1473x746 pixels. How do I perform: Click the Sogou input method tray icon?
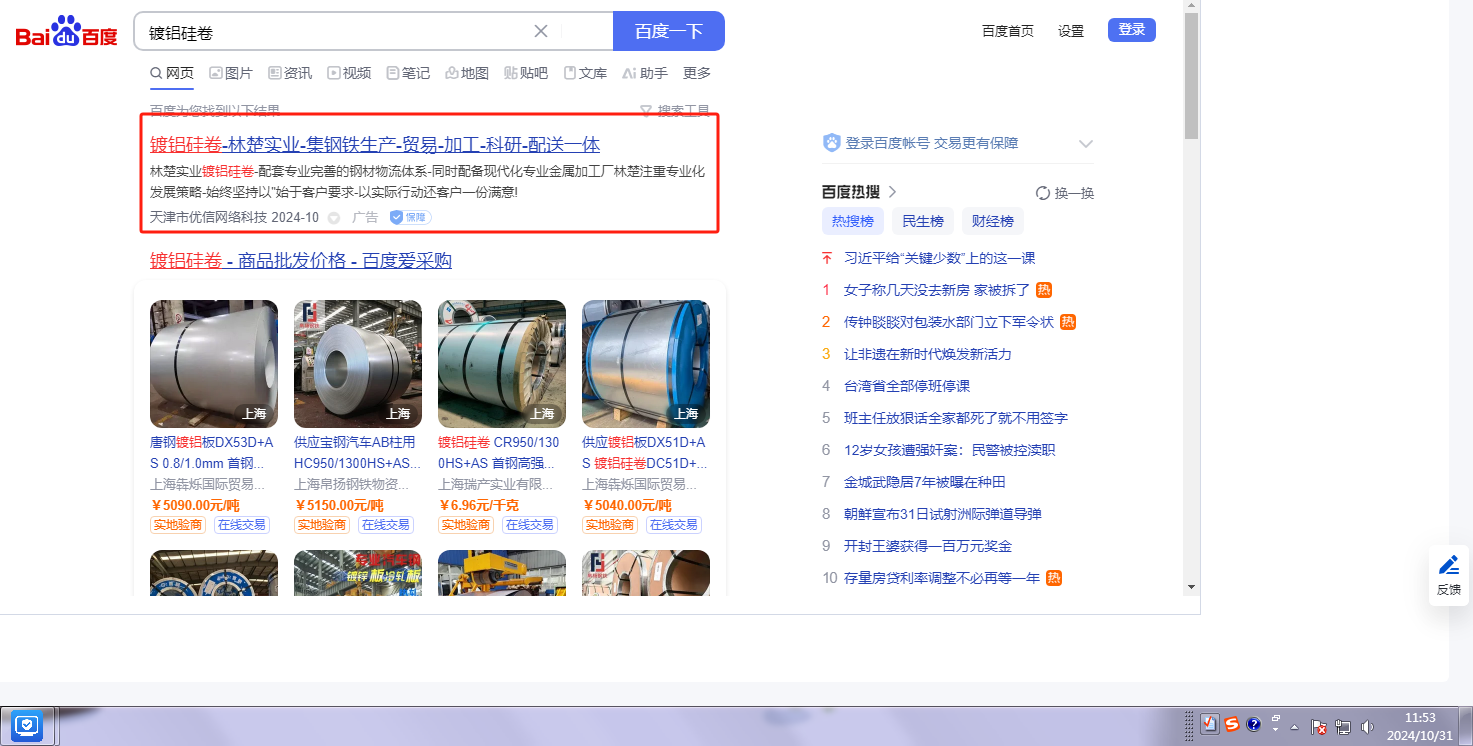[1232, 725]
